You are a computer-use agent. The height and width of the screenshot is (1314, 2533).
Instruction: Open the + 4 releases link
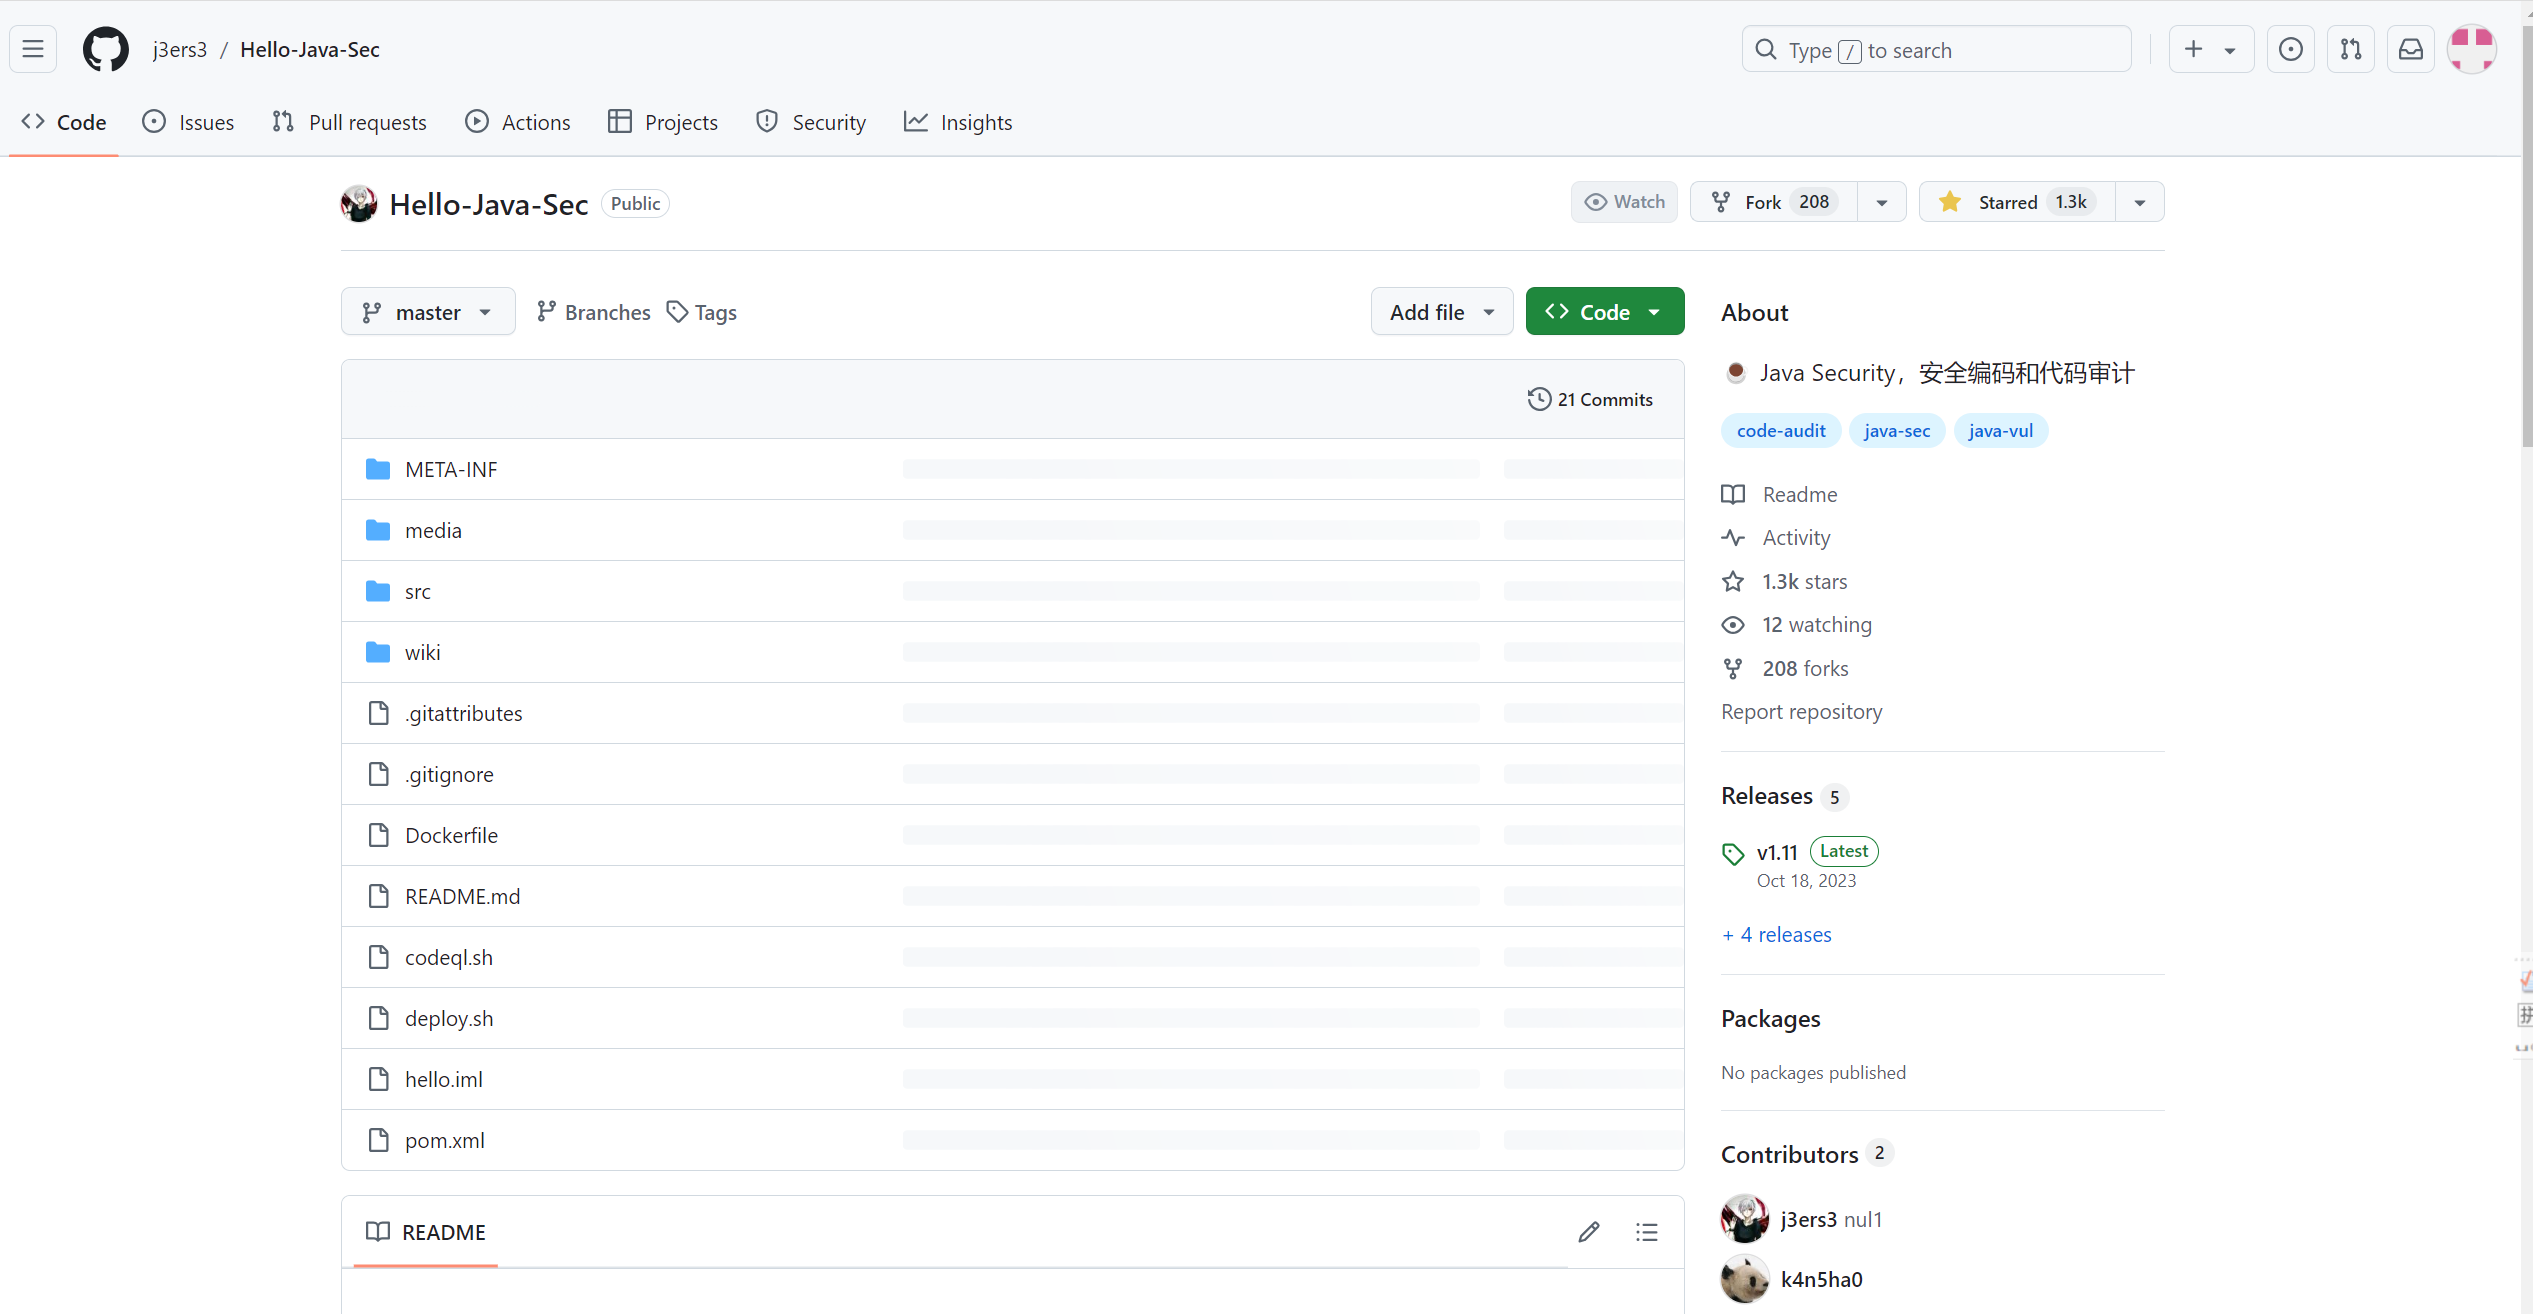click(x=1777, y=934)
